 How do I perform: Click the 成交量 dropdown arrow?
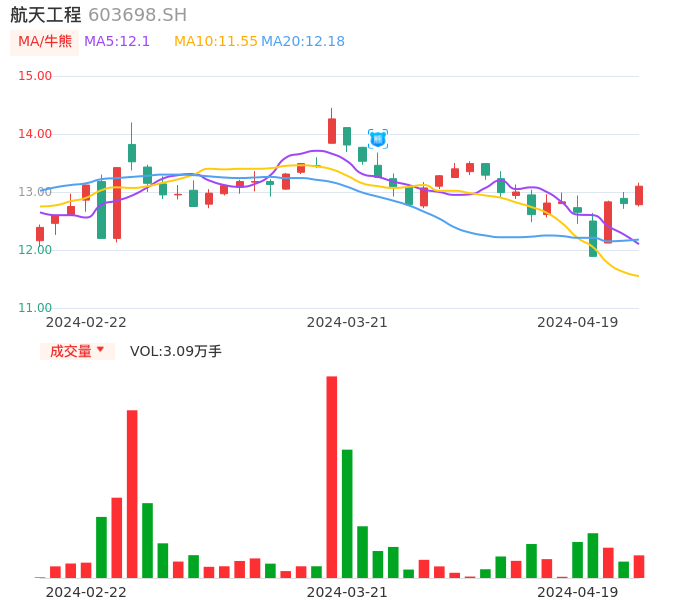[100, 350]
